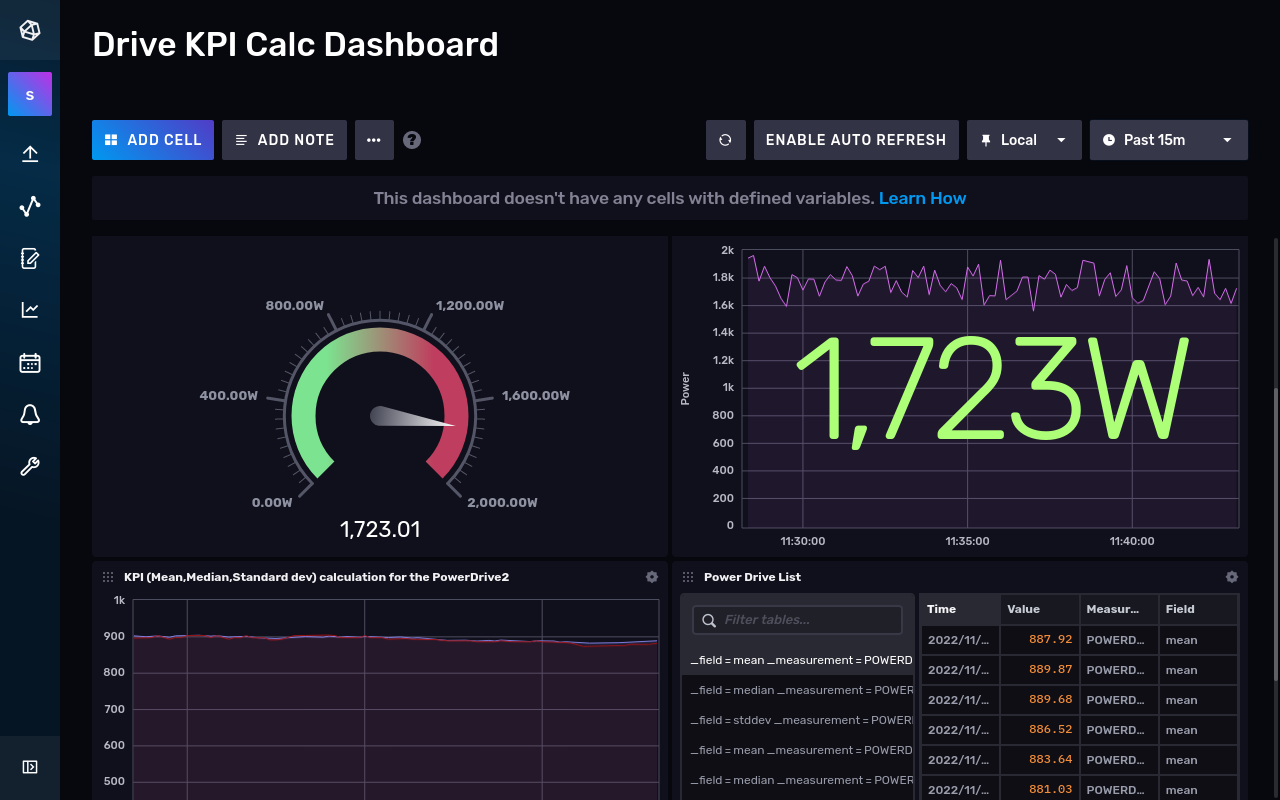Viewport: 1280px width, 800px height.
Task: Open Tasks via the calendar sidebar icon
Action: [29, 362]
